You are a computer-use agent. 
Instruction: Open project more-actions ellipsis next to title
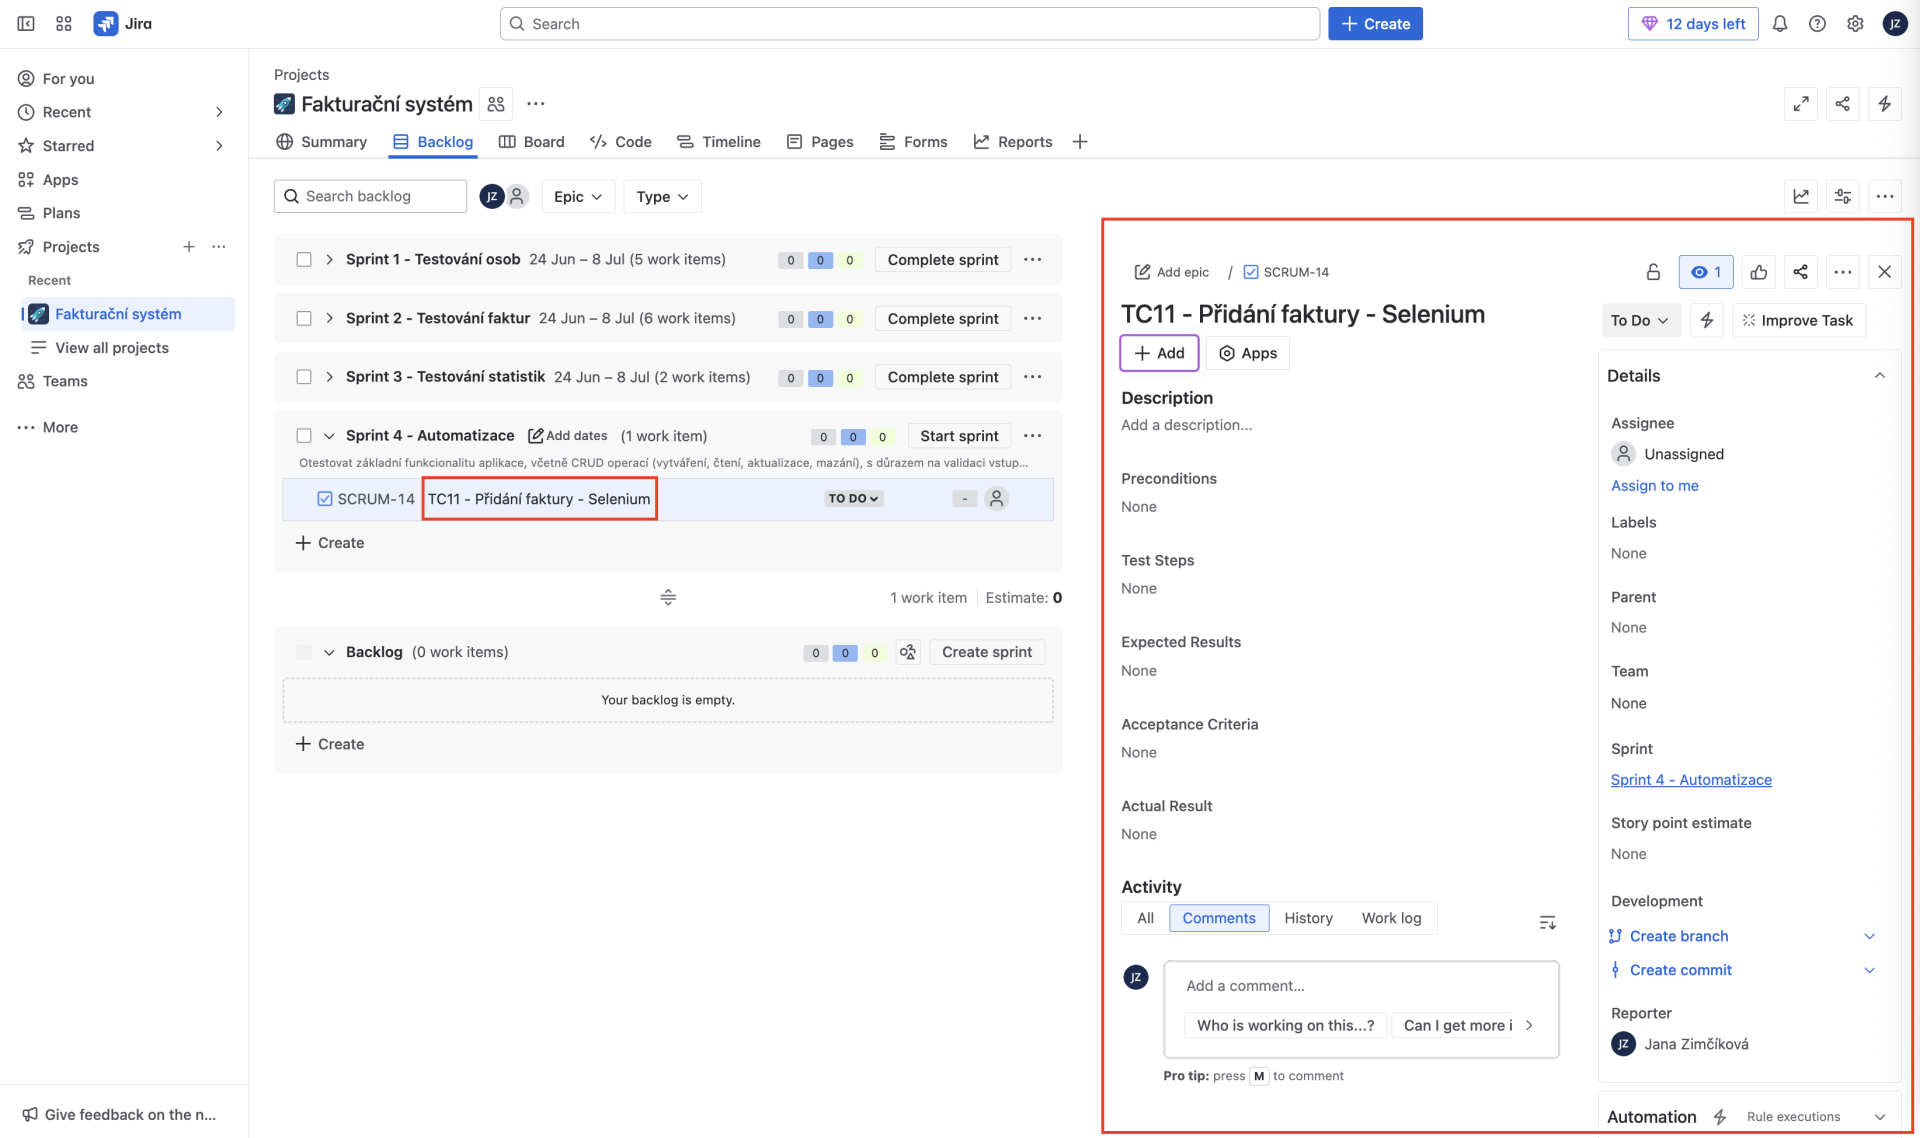[x=536, y=104]
